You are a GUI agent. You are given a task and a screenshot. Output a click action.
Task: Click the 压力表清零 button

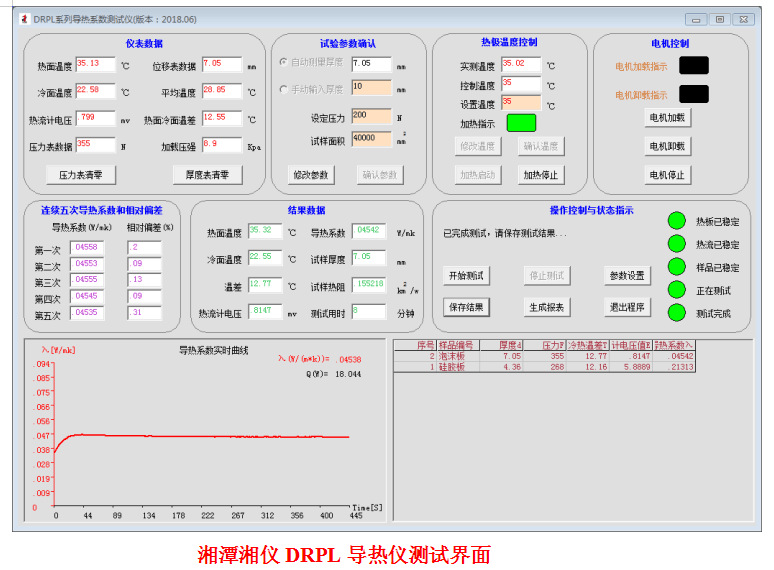coord(80,175)
